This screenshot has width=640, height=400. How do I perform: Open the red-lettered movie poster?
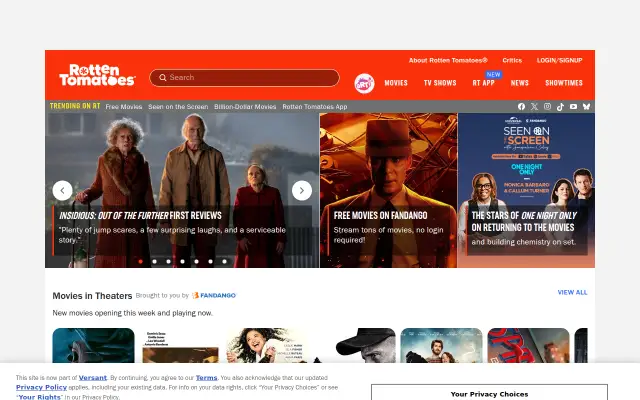528,345
